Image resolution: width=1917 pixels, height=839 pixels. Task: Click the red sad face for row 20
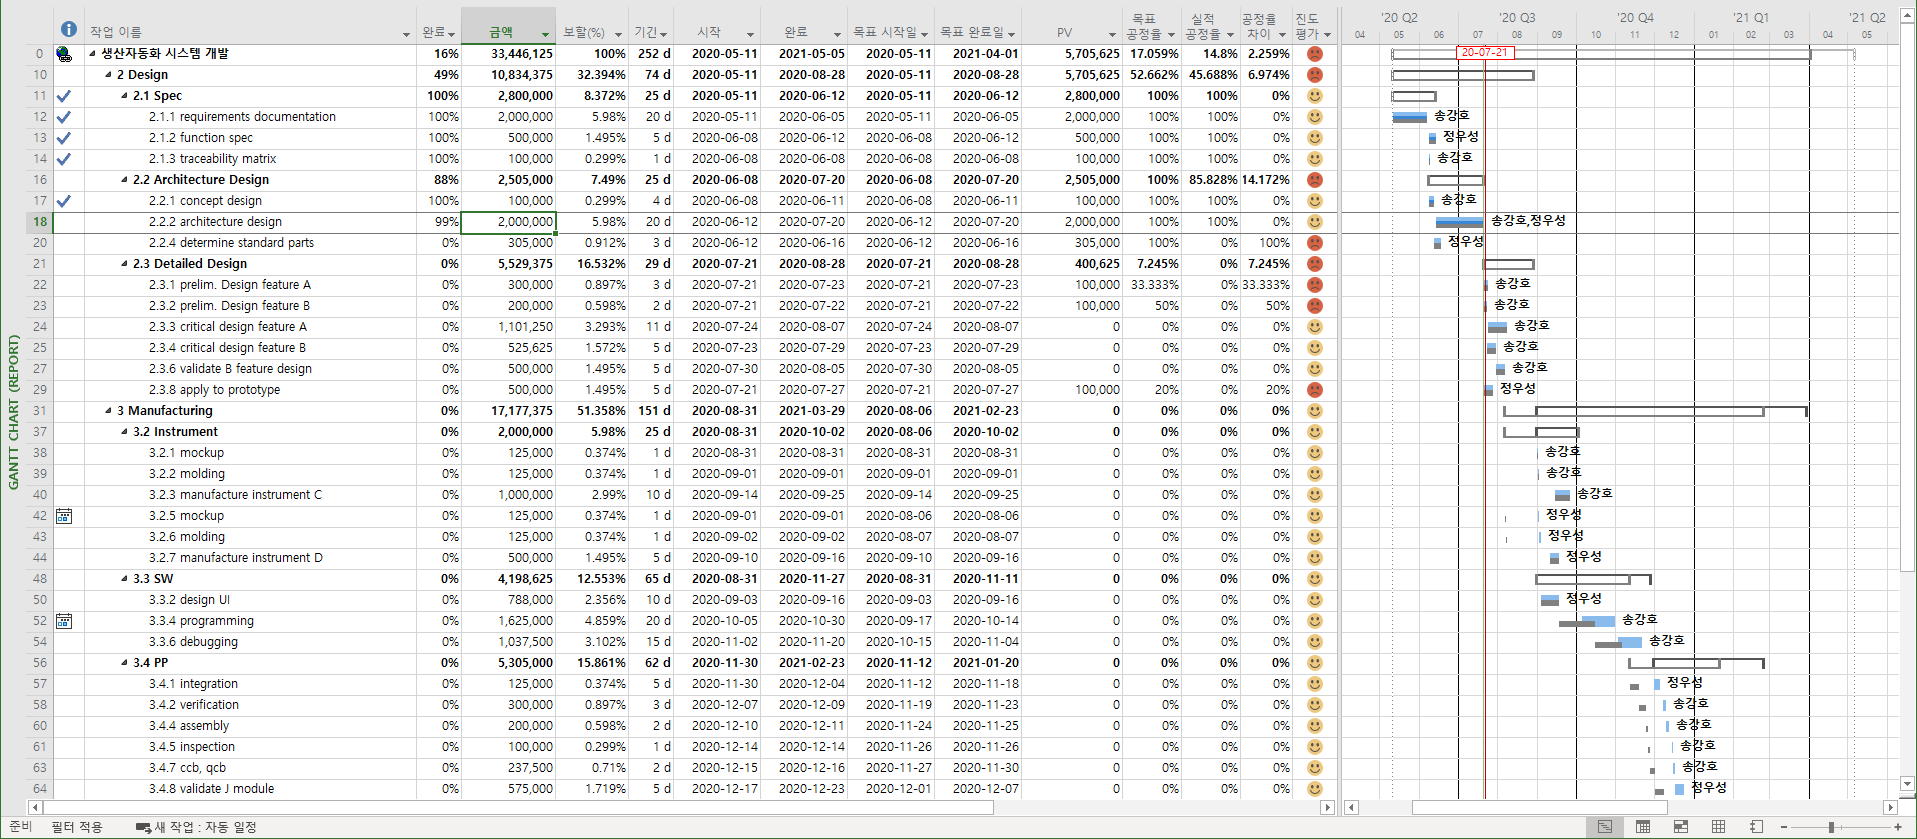coord(1315,243)
